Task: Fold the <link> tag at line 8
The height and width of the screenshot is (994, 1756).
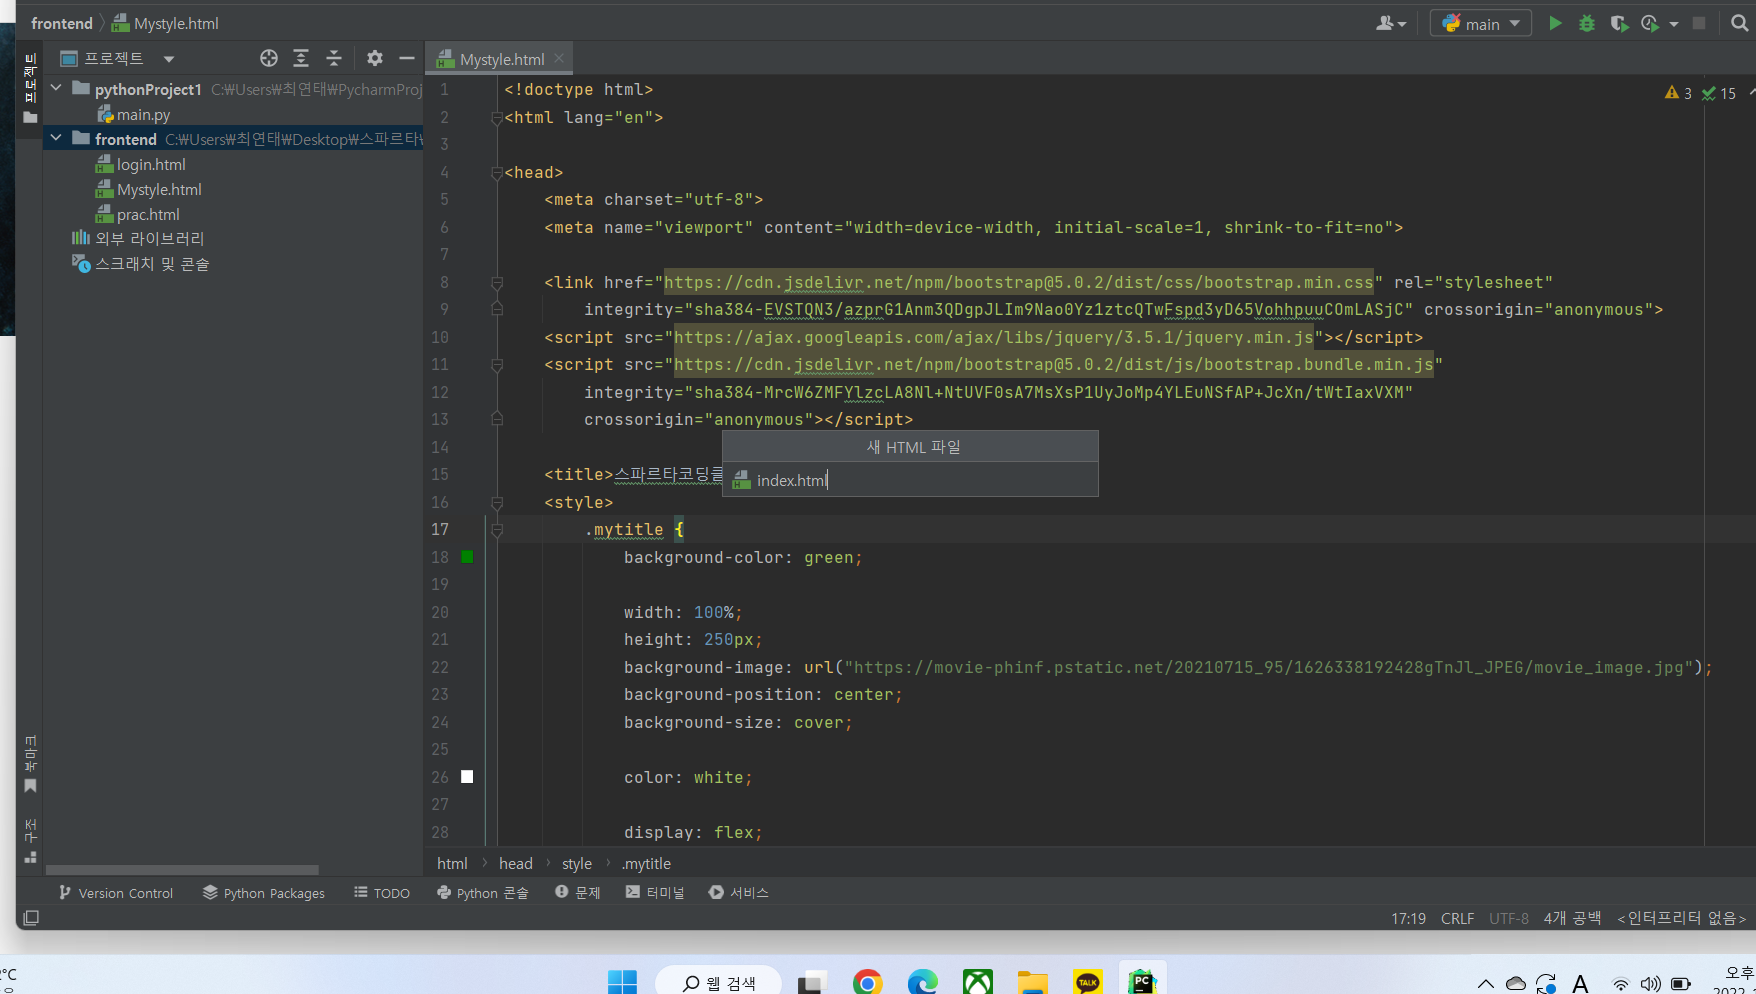Action: (x=497, y=283)
